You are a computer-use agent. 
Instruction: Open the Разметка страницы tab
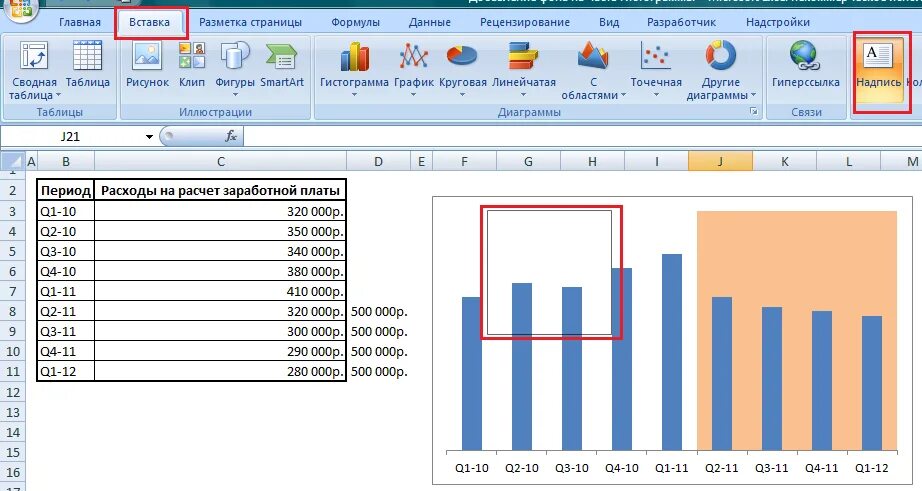(x=250, y=22)
